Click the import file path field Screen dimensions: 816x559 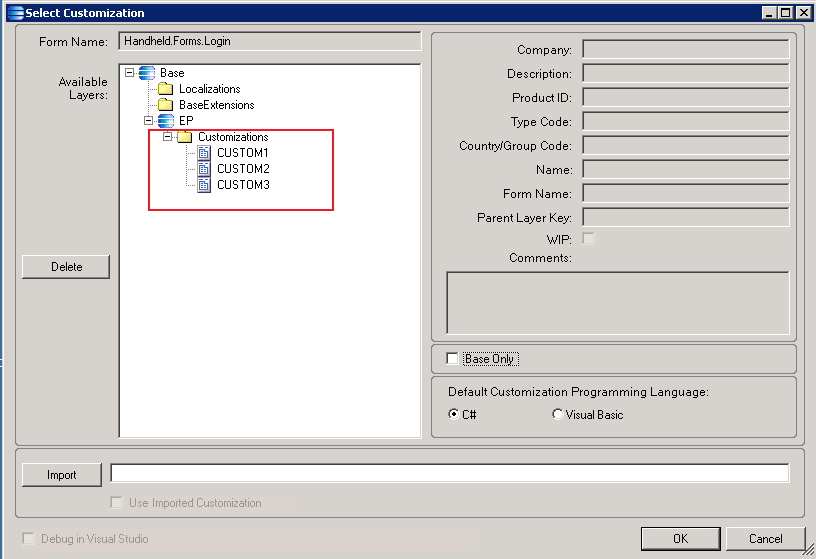click(x=450, y=473)
